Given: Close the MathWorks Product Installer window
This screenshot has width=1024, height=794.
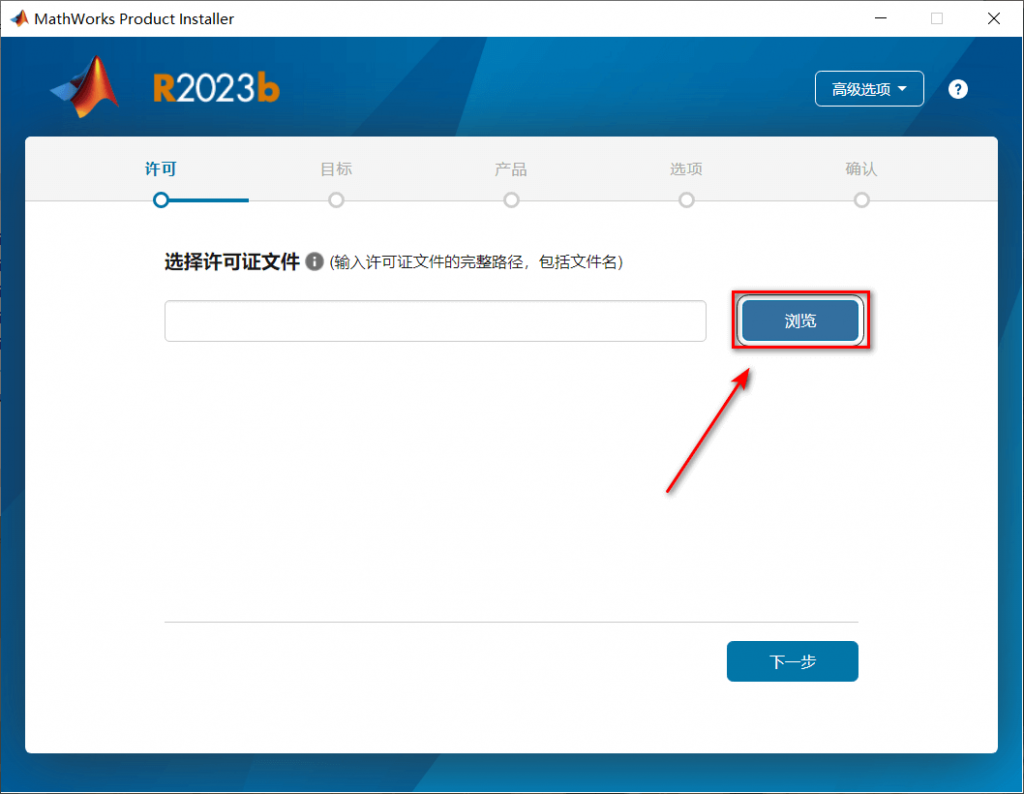Looking at the screenshot, I should pyautogui.click(x=993, y=18).
